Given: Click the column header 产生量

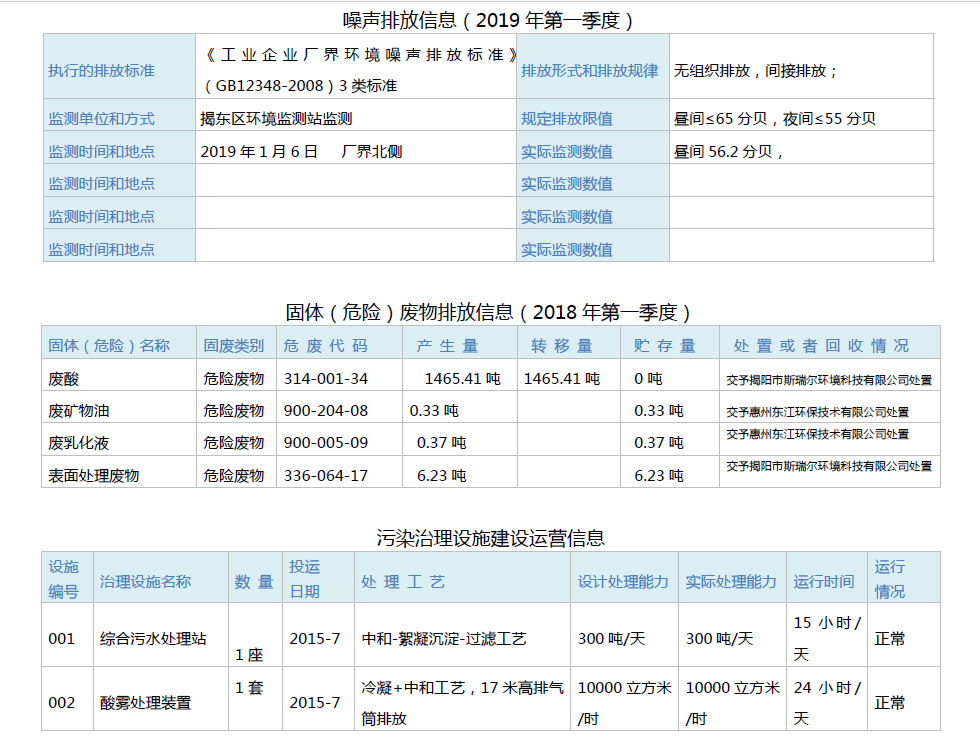Looking at the screenshot, I should click(x=448, y=346).
